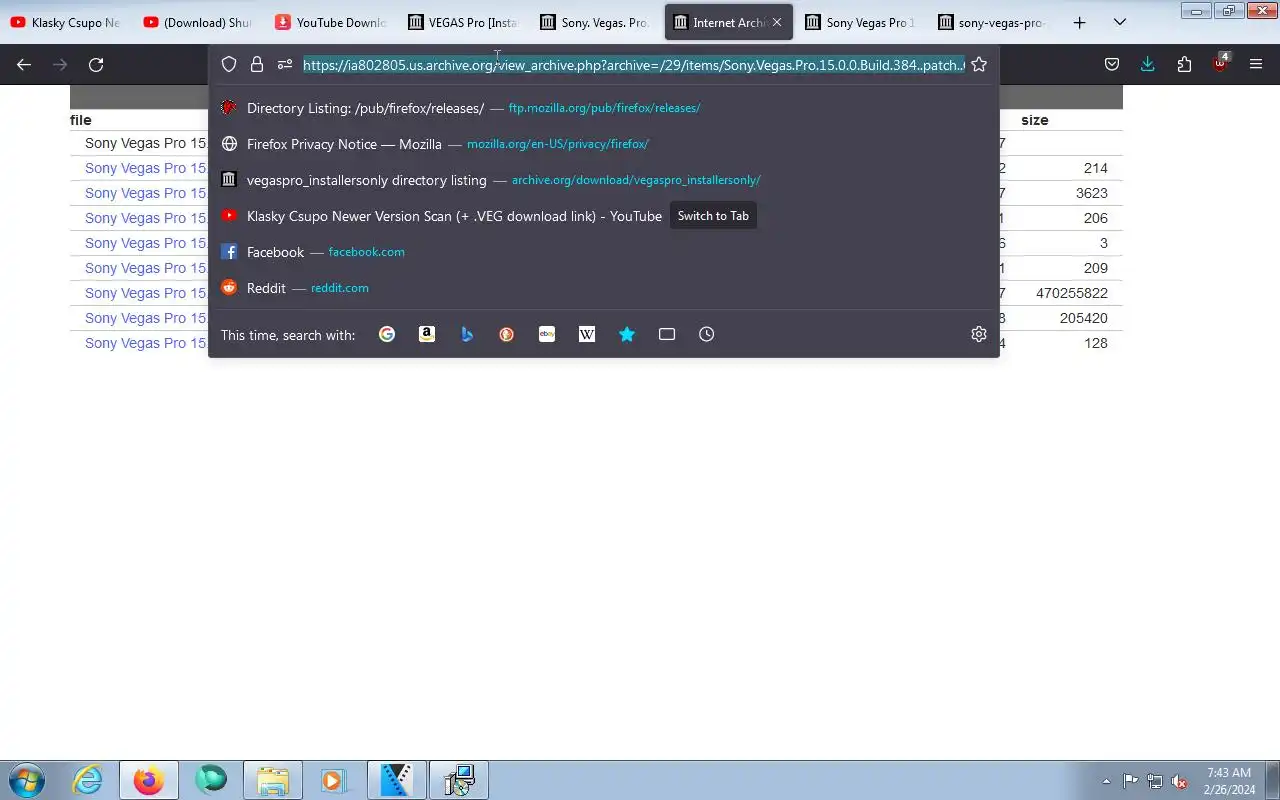Screen dimensions: 1280x800
Task: Select Directory Listing /pub/firefox/releases/ suggestion
Action: [x=604, y=108]
